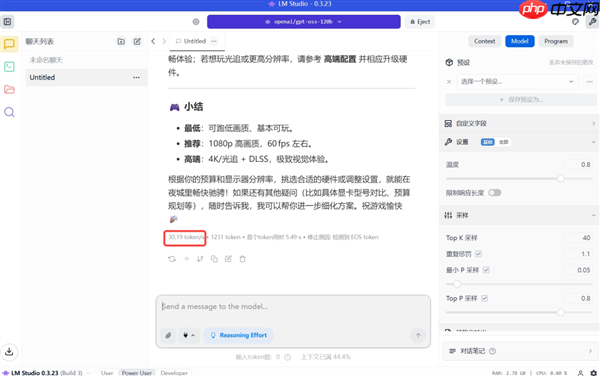Send the message with arrow button
This screenshot has height=376, width=600.
tap(418, 335)
